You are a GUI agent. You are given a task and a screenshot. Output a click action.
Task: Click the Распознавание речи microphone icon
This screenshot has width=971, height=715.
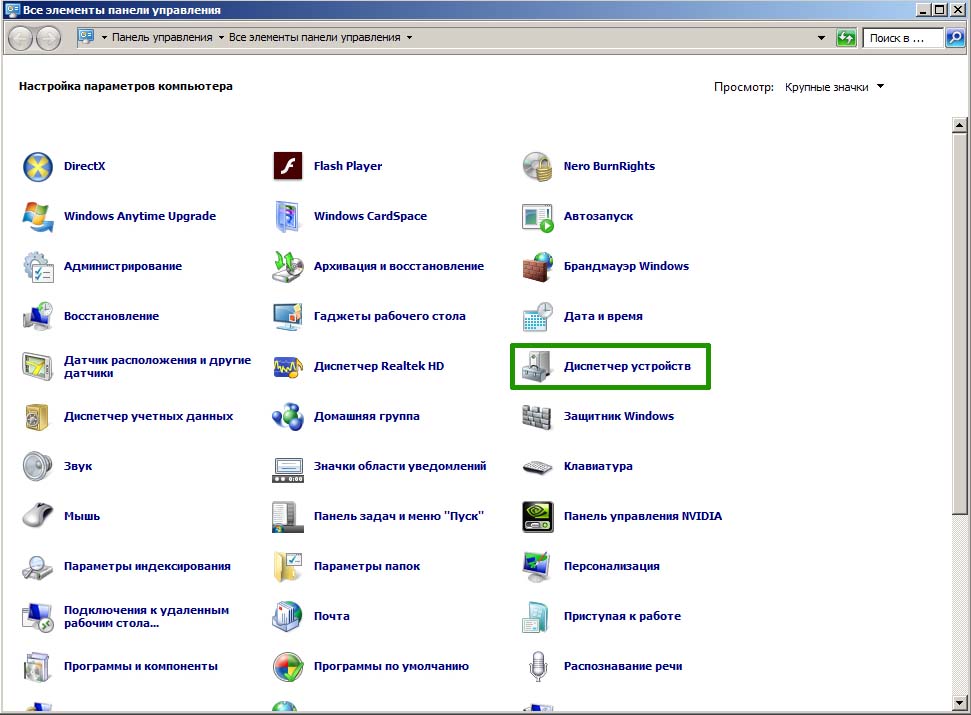point(538,667)
